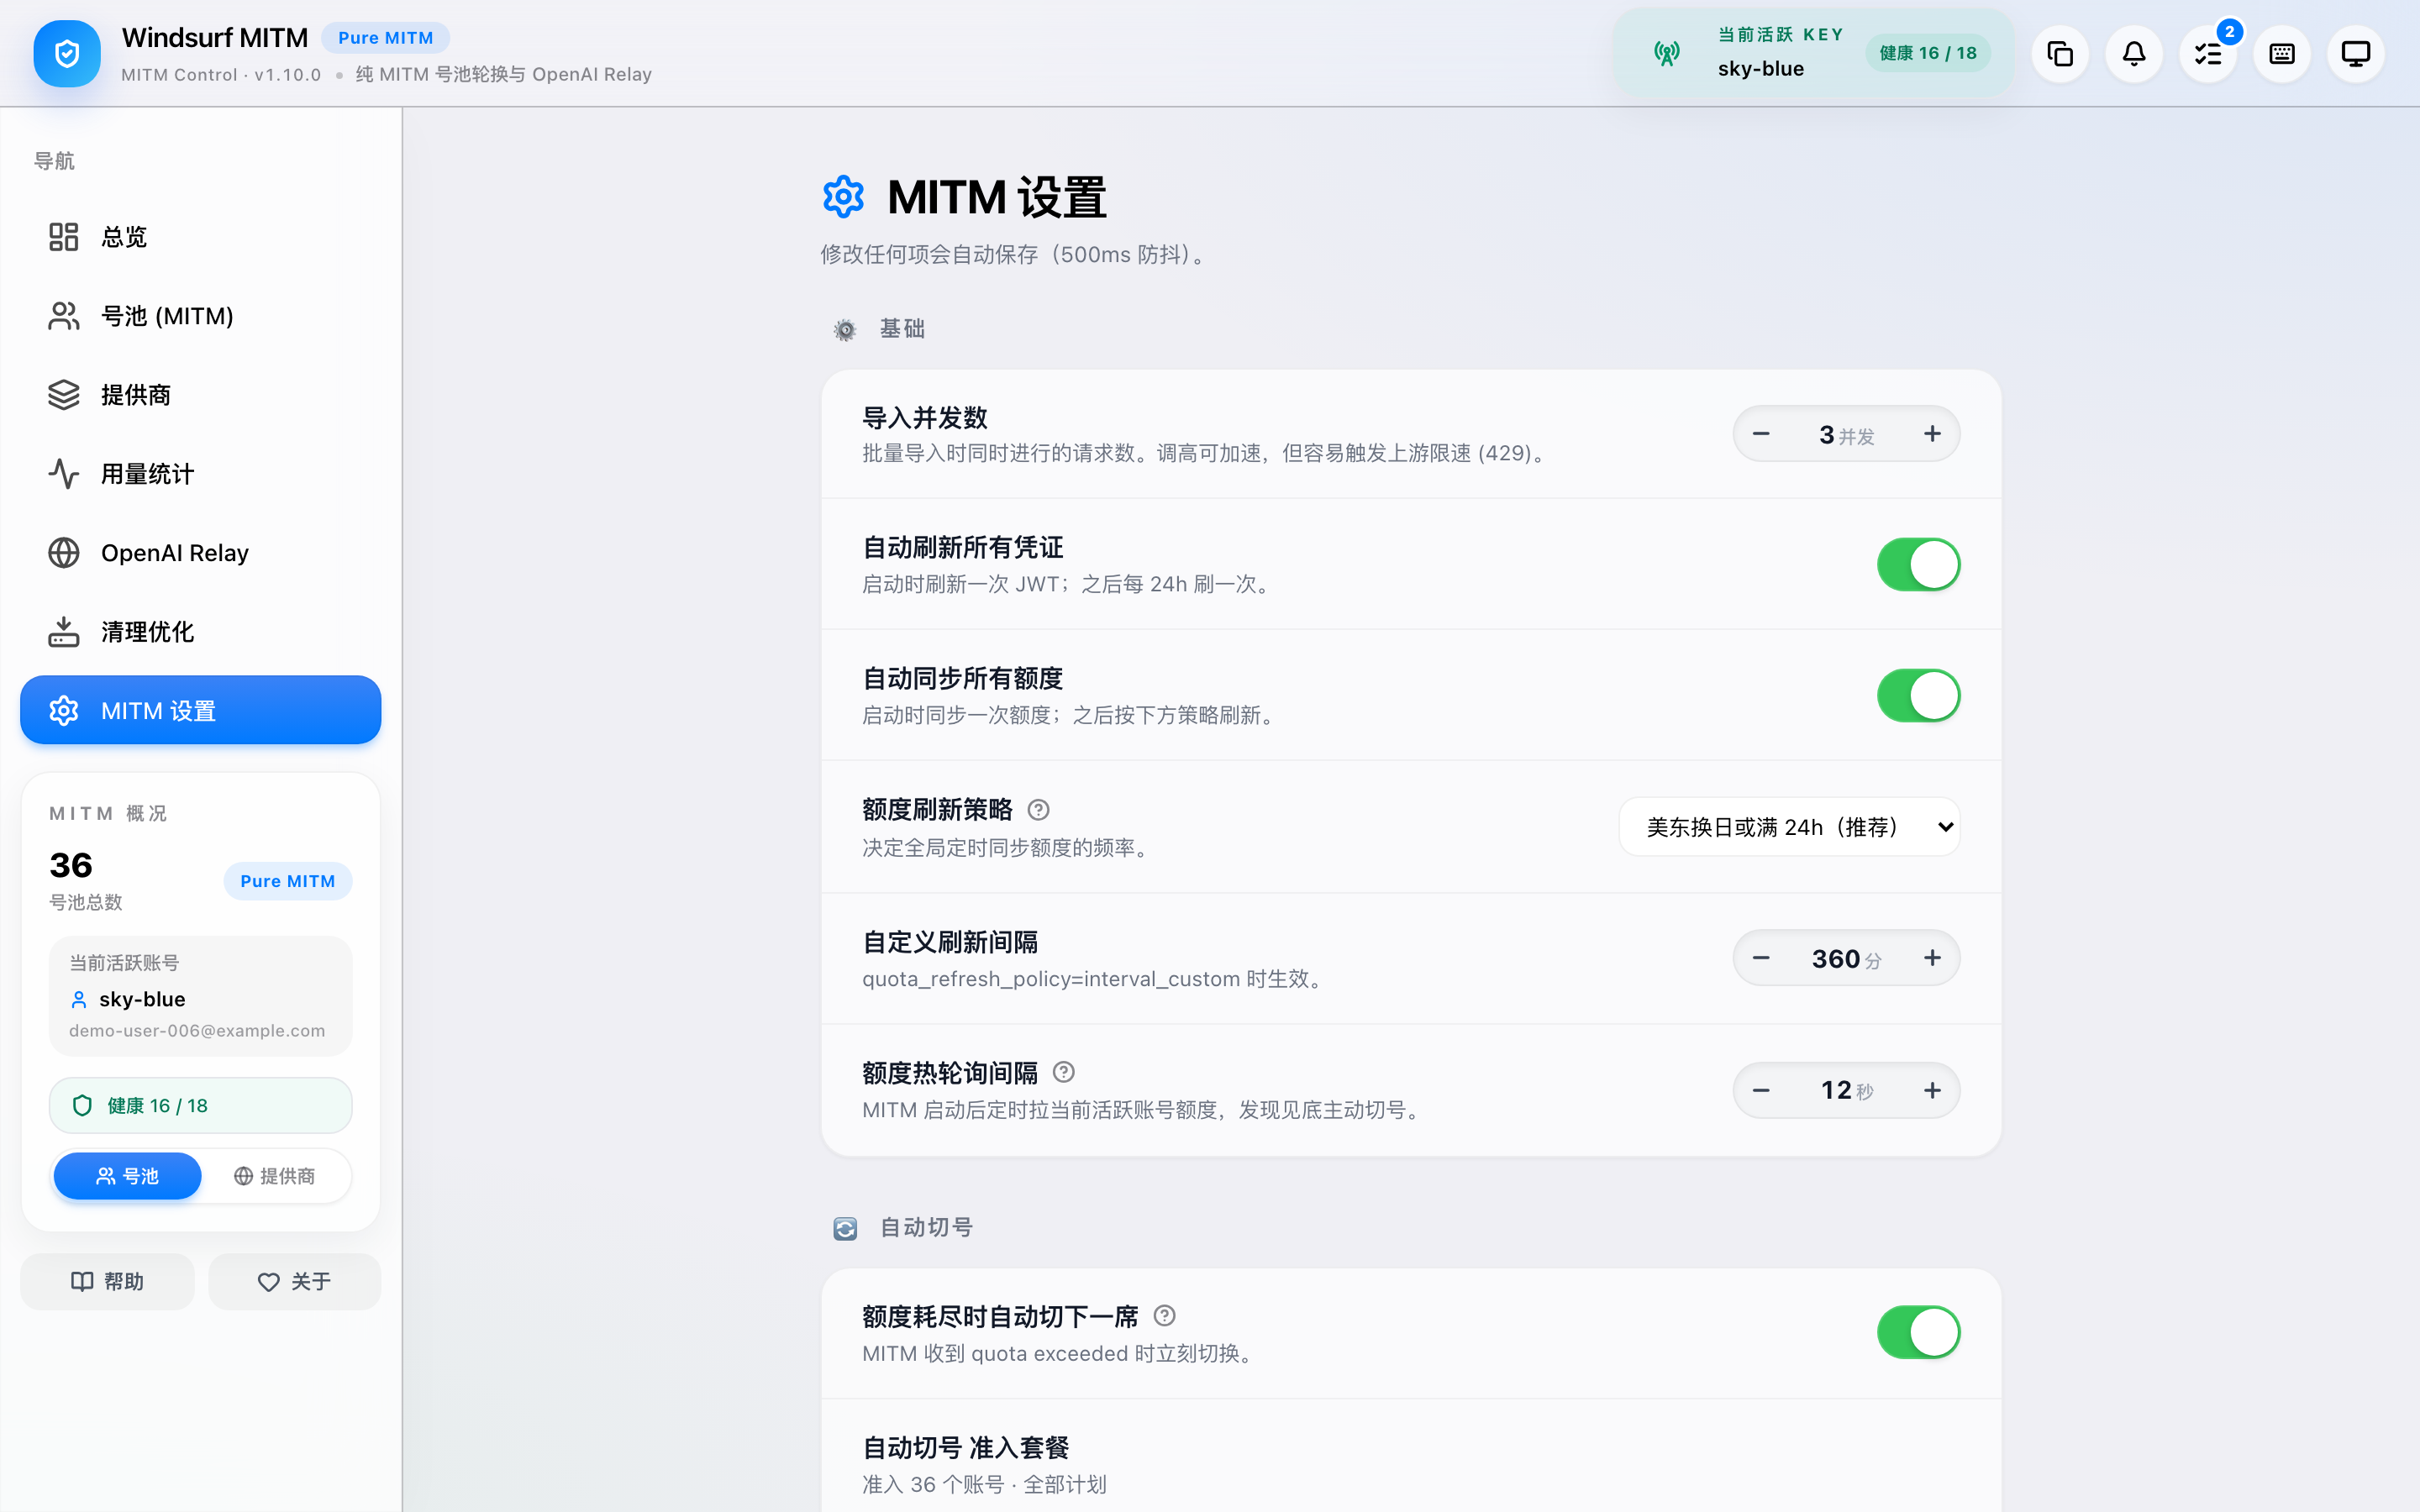Open 额度刷新策略 dropdown
Image resolution: width=2420 pixels, height=1512 pixels.
click(1789, 827)
